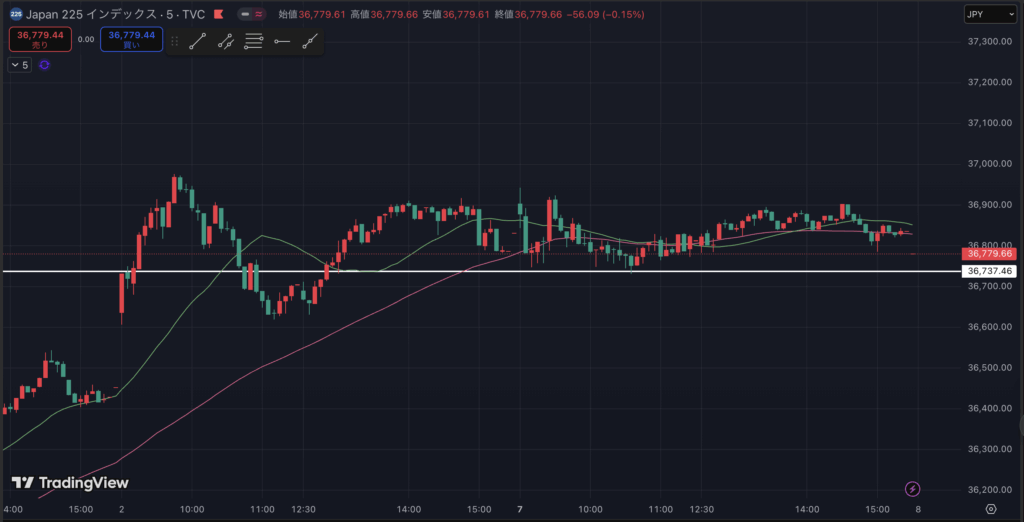Click the 36,400.00 price axis label
The height and width of the screenshot is (522, 1024).
click(988, 408)
